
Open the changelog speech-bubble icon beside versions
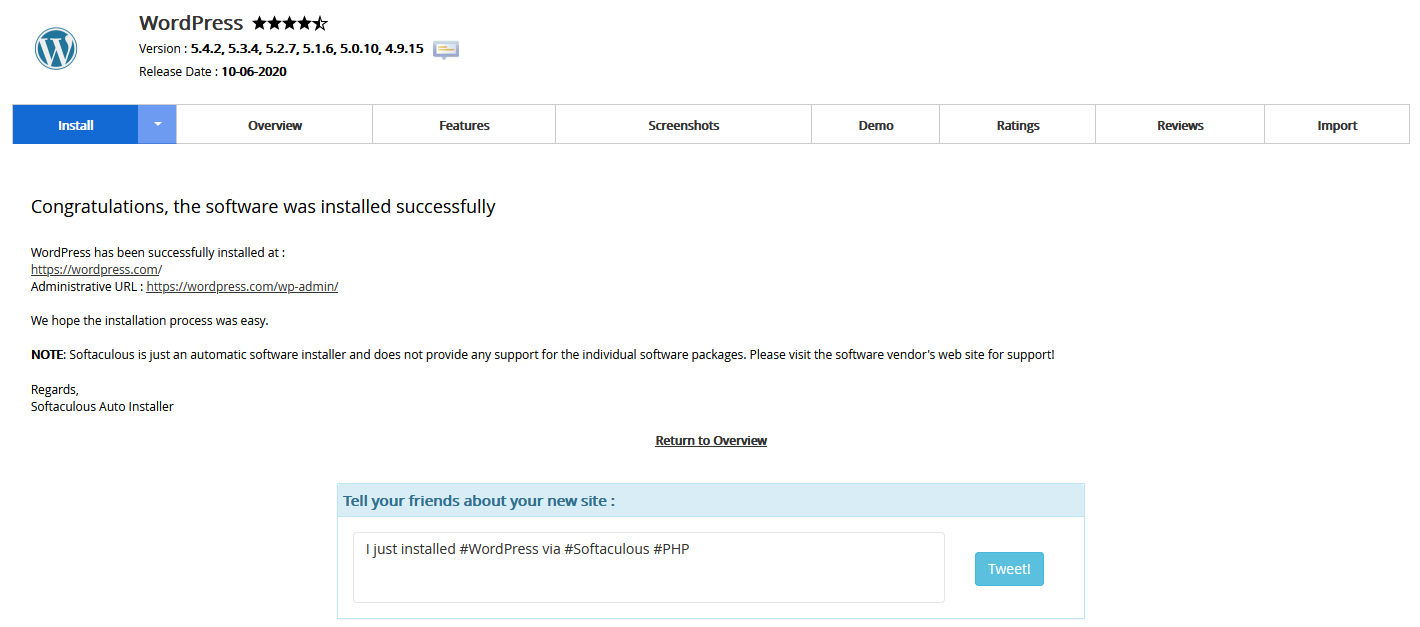point(445,49)
